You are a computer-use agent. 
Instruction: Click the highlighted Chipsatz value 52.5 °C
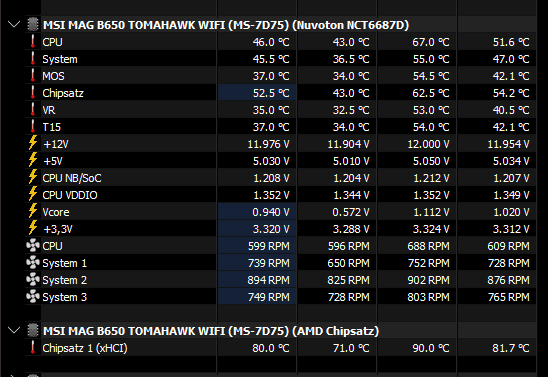tap(271, 93)
